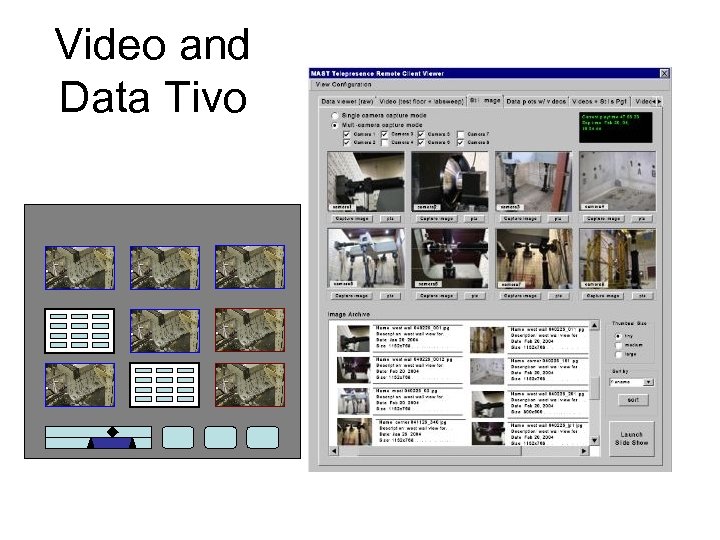Click the green capture-time status display
The width and height of the screenshot is (720, 540).
coord(615,127)
